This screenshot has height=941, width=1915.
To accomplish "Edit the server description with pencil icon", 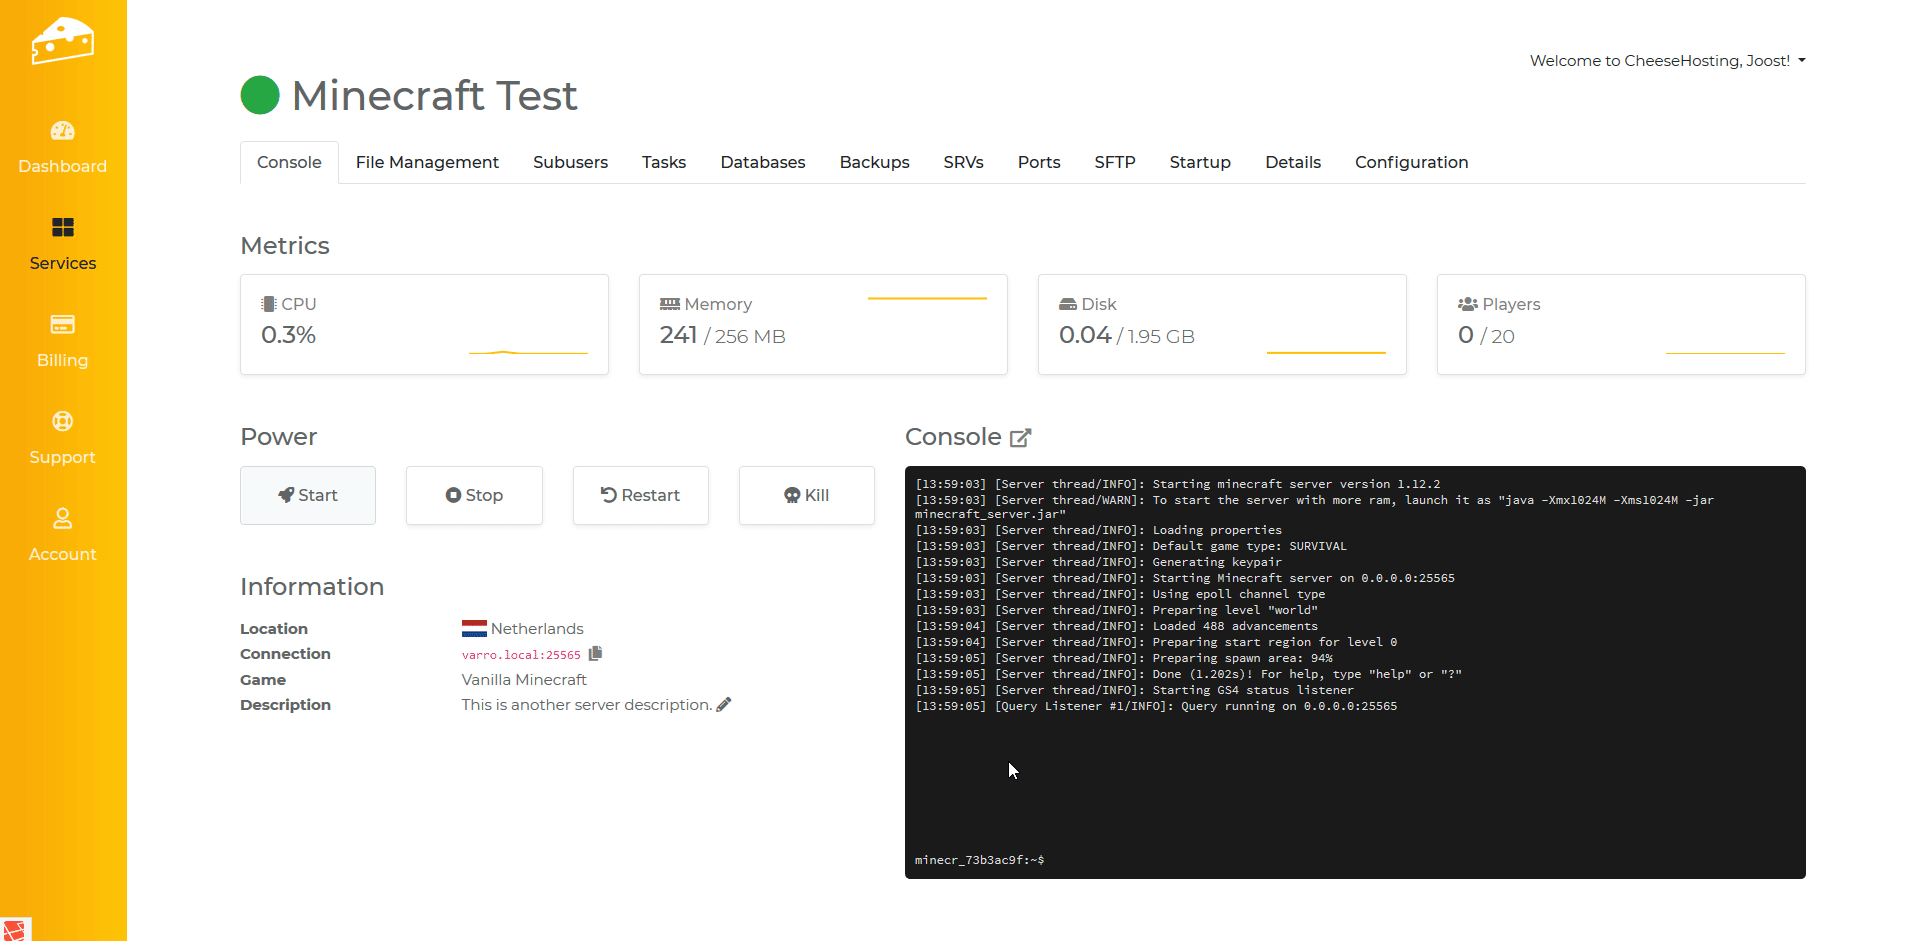I will point(724,705).
